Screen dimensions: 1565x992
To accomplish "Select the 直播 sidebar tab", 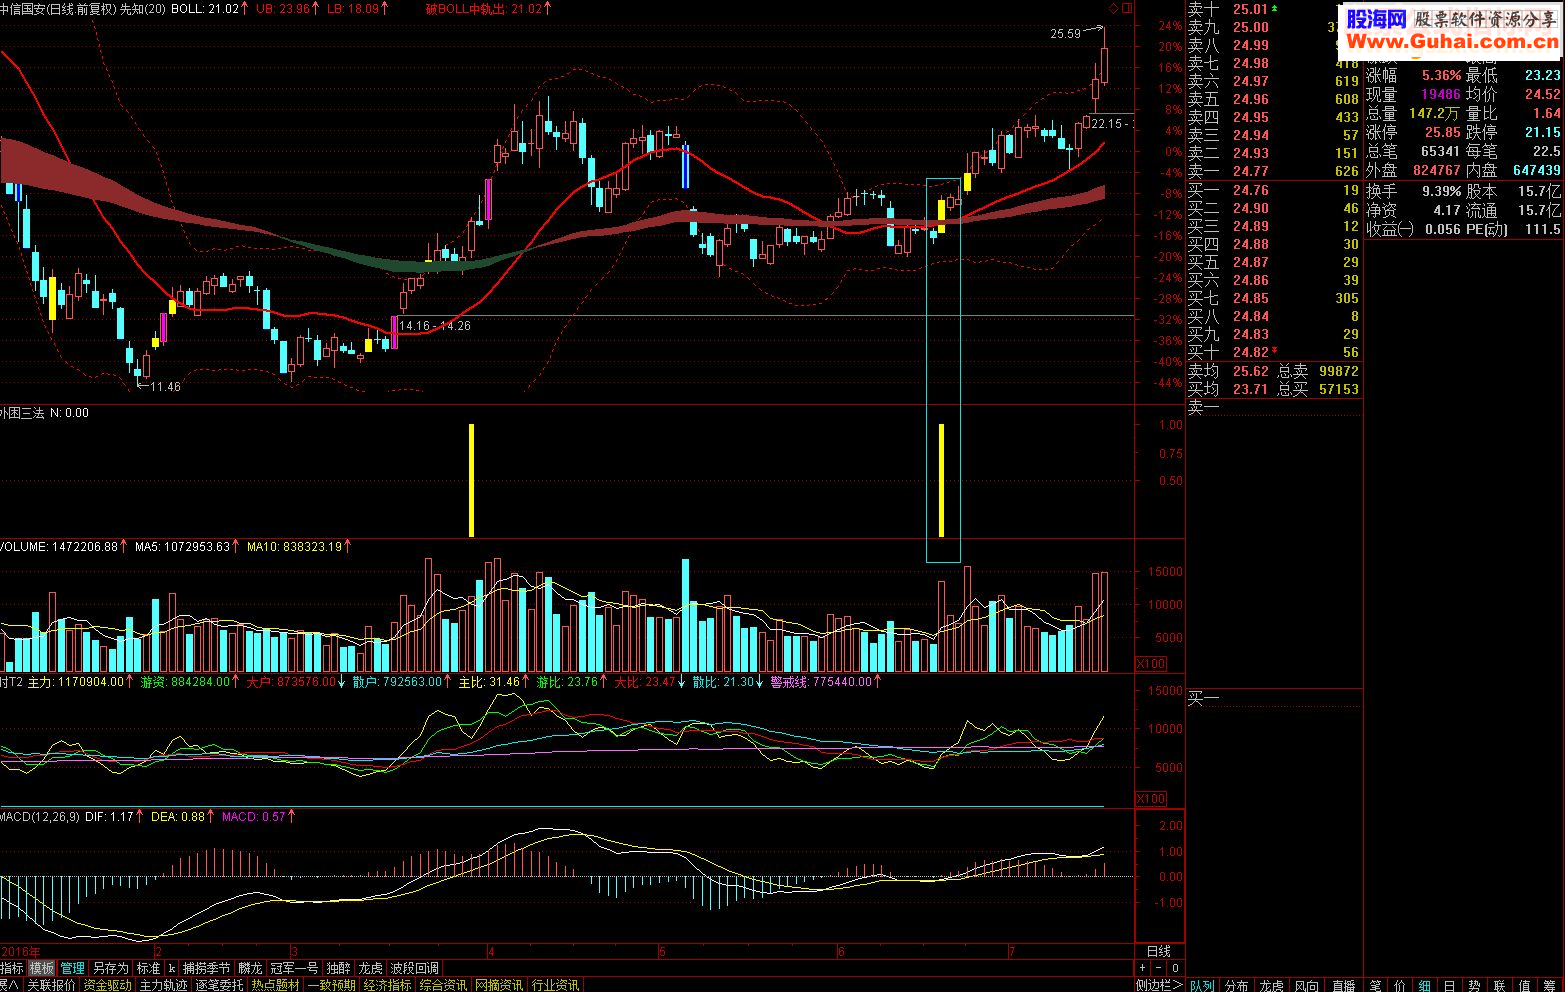I will pos(1343,985).
